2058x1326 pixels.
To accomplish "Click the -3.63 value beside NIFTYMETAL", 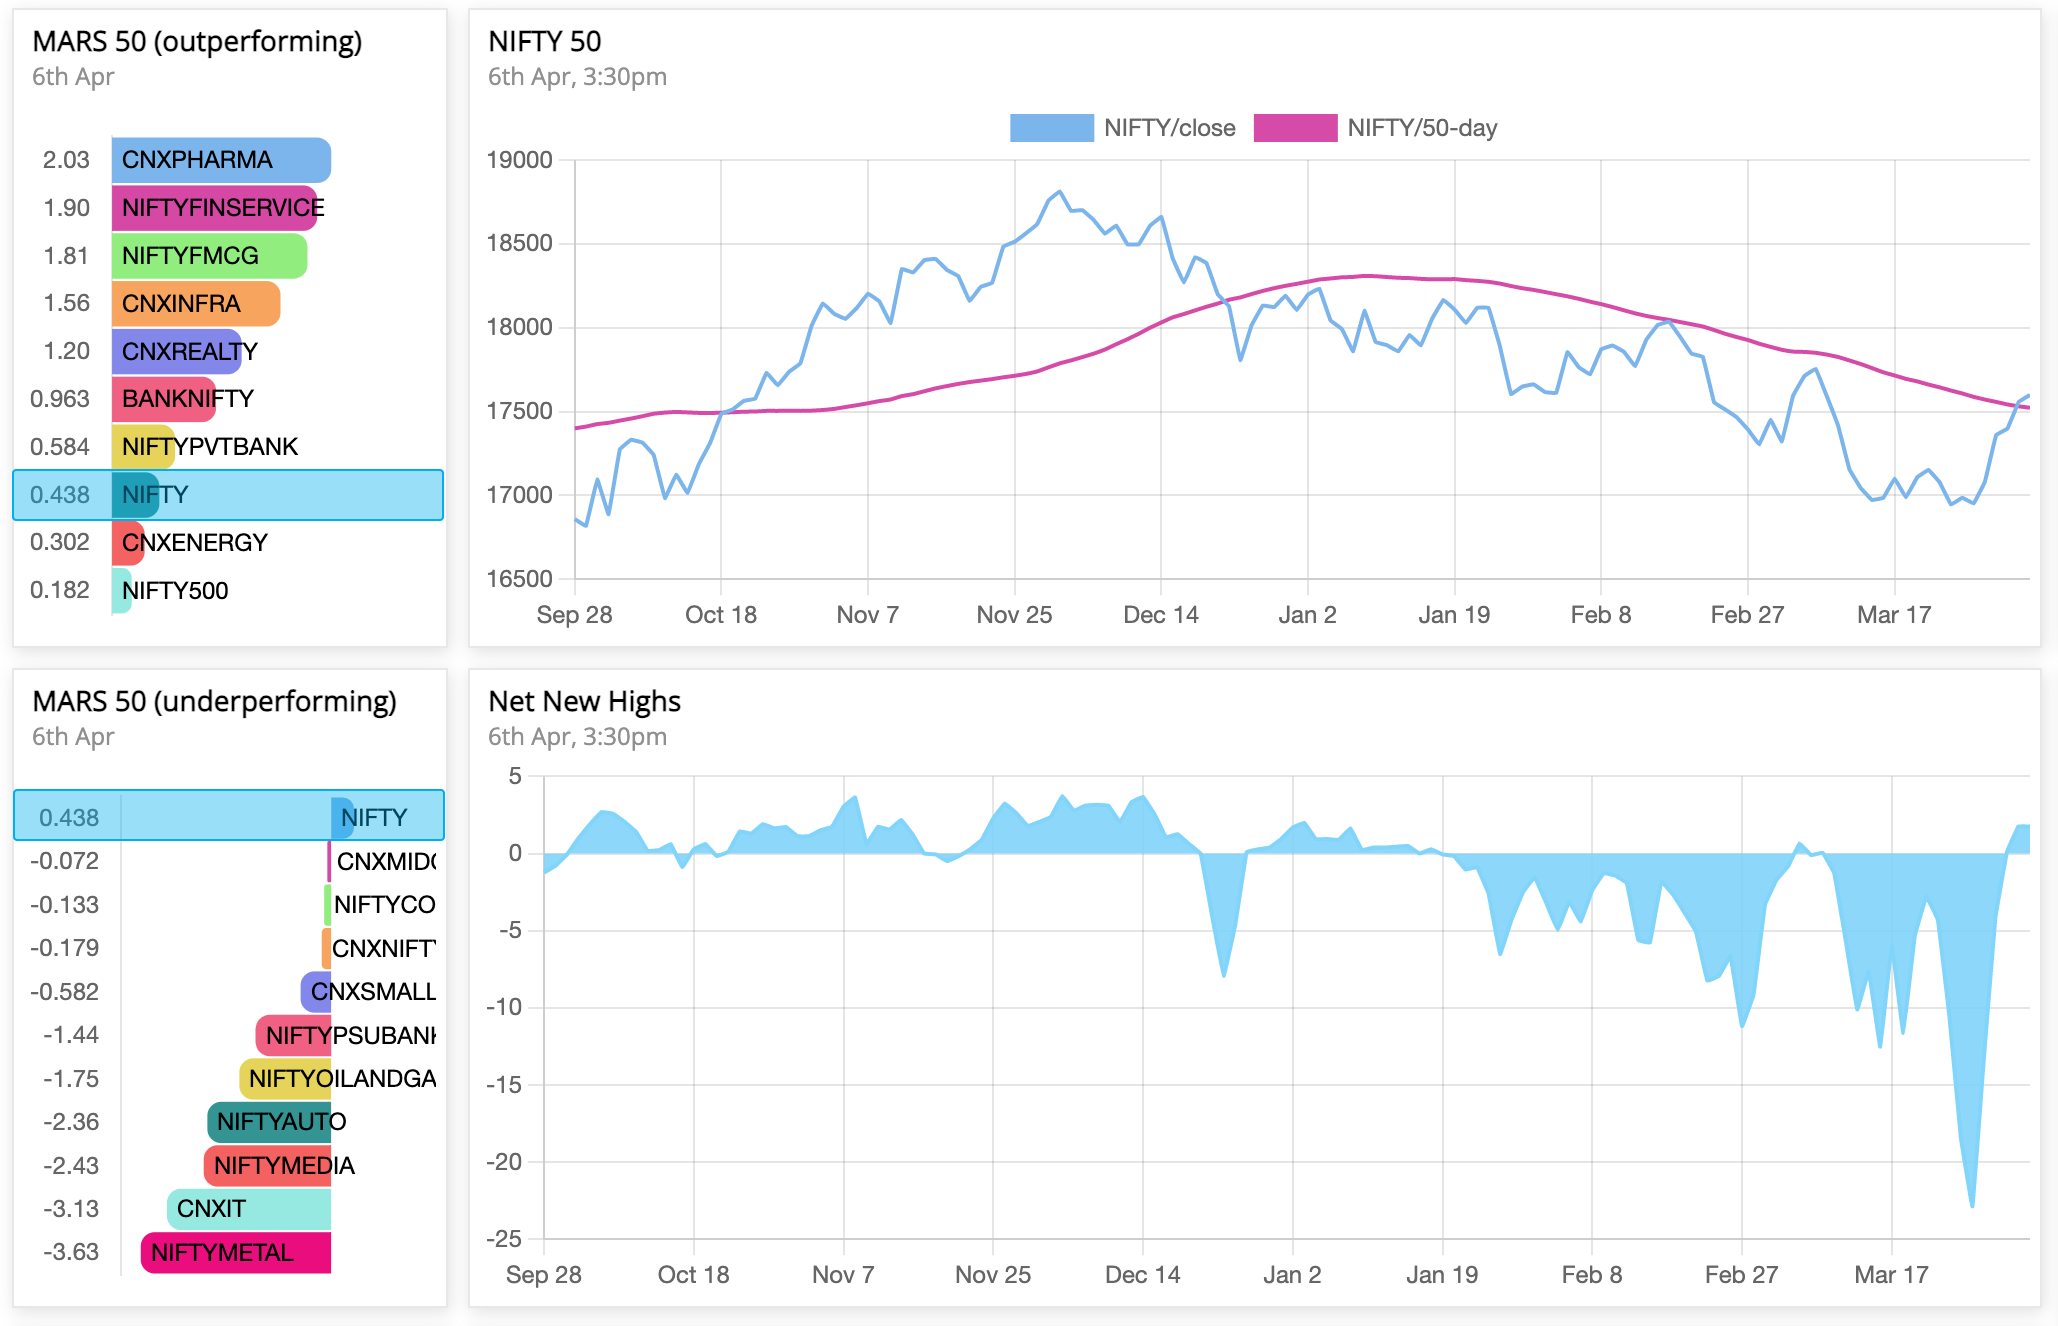I will (71, 1253).
